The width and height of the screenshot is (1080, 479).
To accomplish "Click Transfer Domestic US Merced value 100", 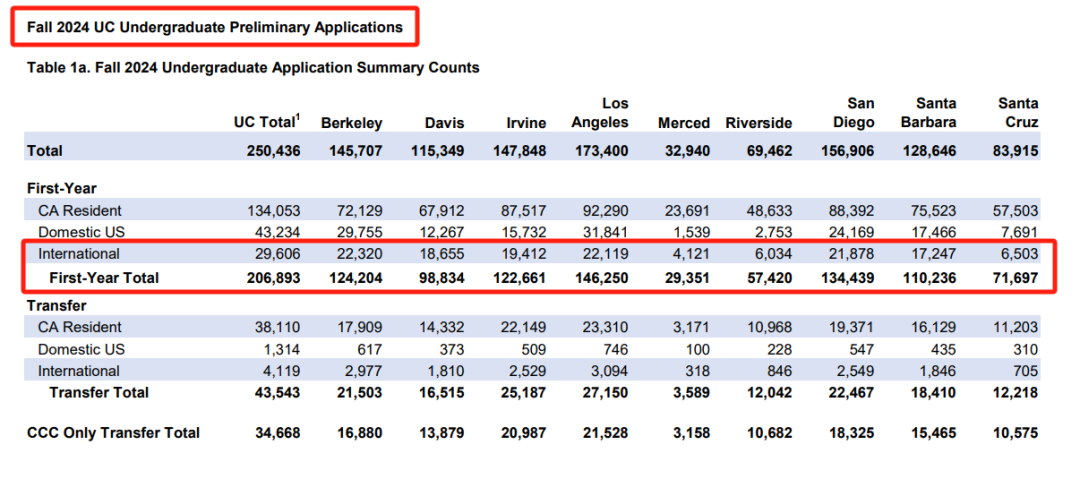I will coord(698,349).
